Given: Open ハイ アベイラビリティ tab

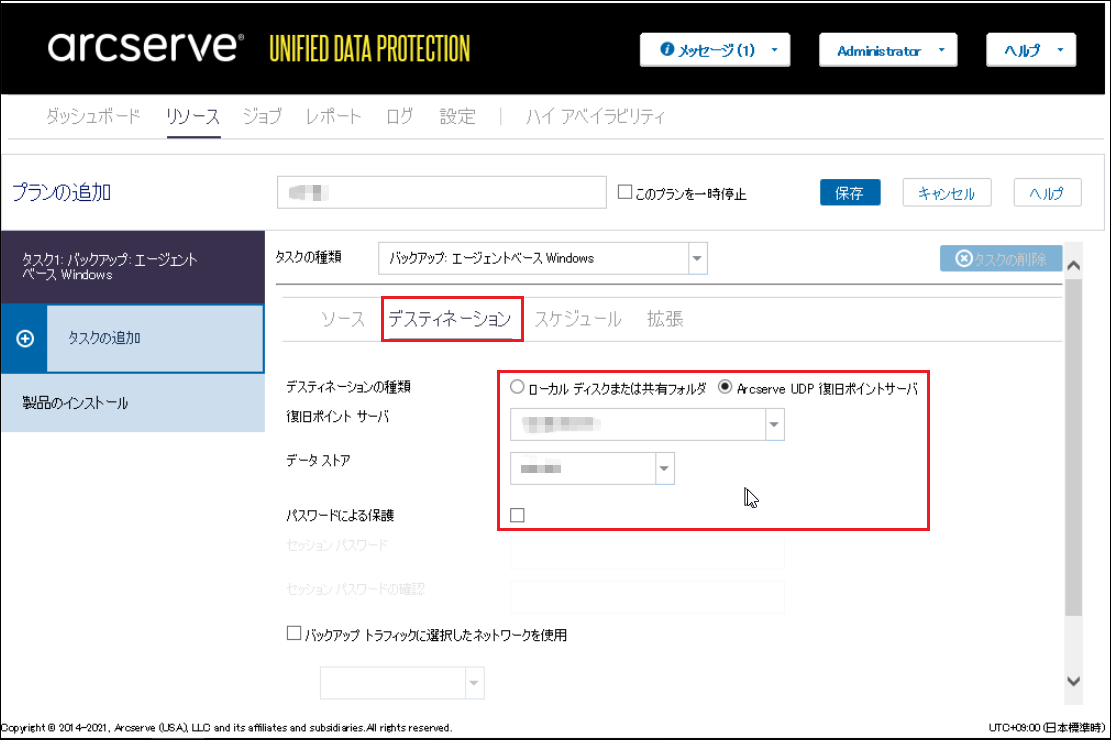Looking at the screenshot, I should pos(595,116).
